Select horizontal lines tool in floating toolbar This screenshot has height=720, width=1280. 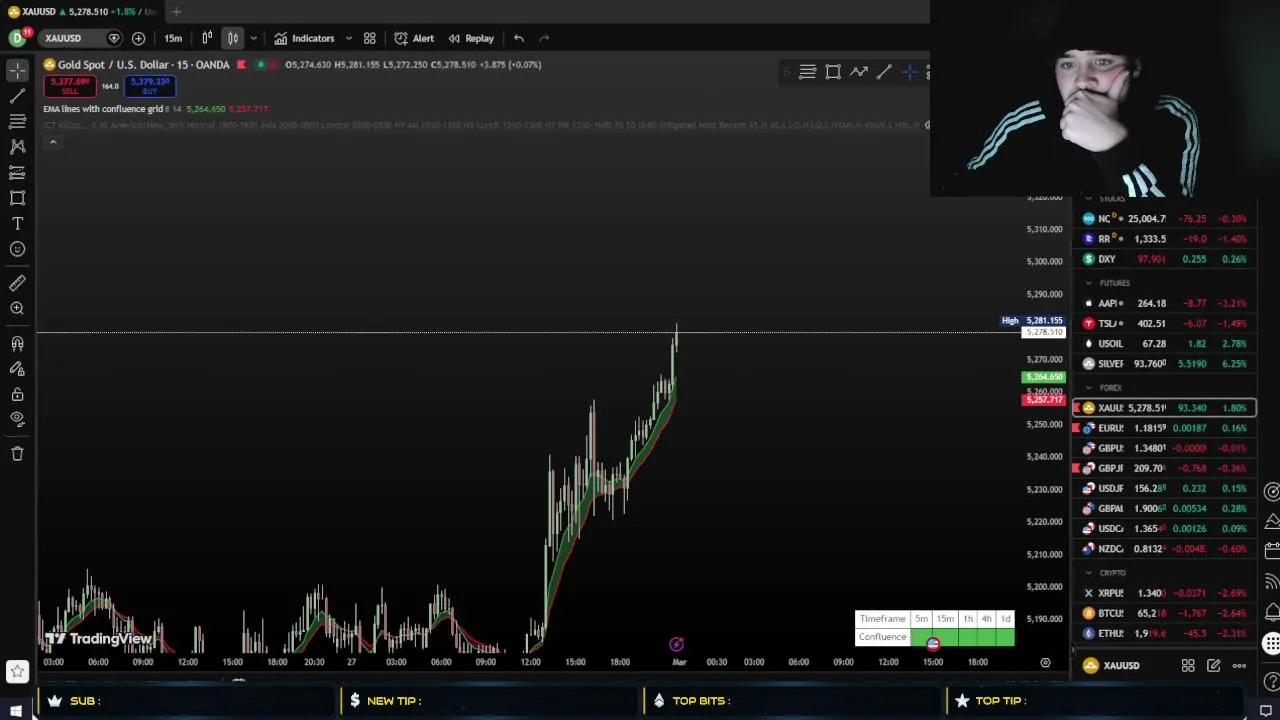point(807,72)
